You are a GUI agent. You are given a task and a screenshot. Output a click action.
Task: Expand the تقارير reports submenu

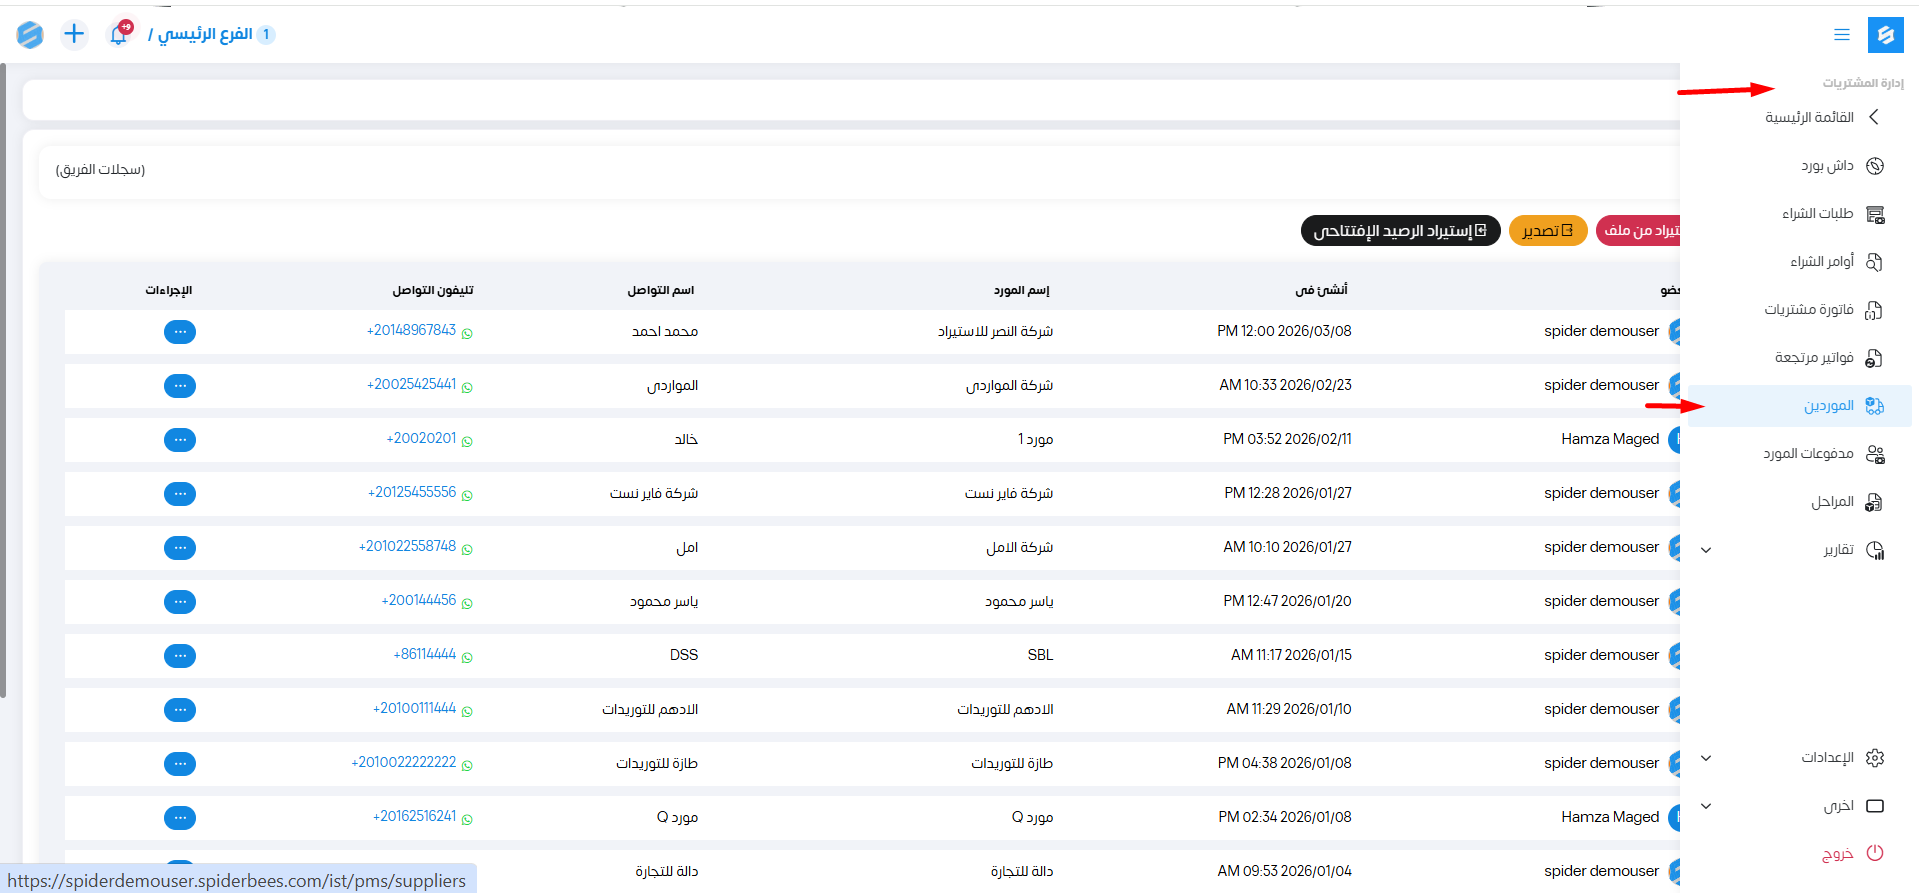[x=1706, y=550]
